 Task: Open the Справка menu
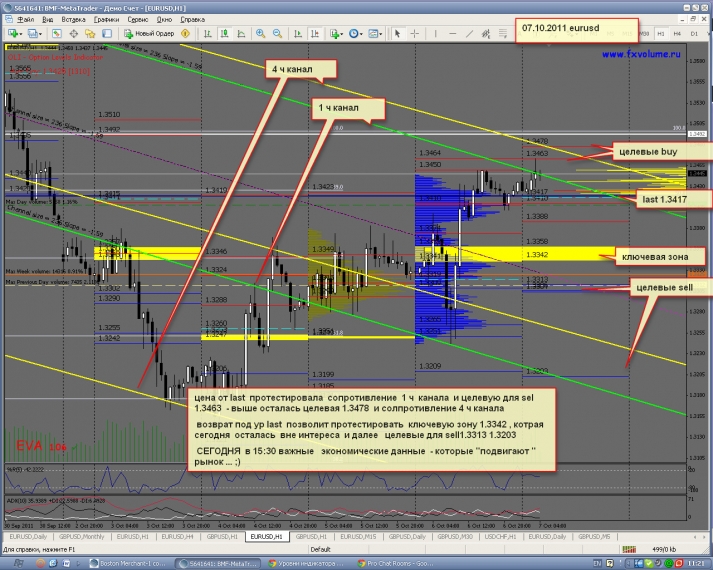[x=192, y=20]
